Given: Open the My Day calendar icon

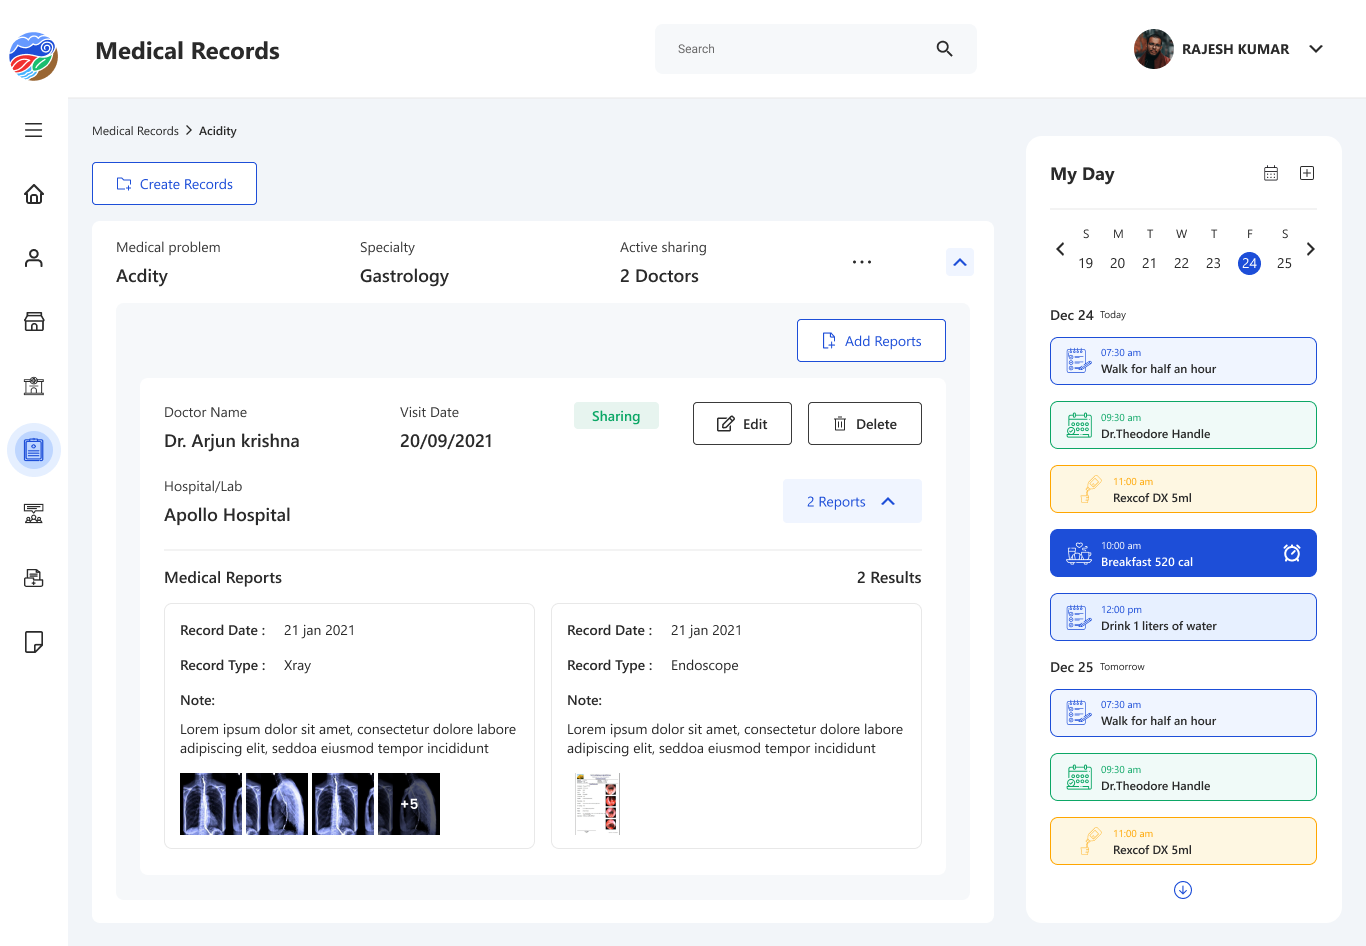Looking at the screenshot, I should pos(1271,173).
